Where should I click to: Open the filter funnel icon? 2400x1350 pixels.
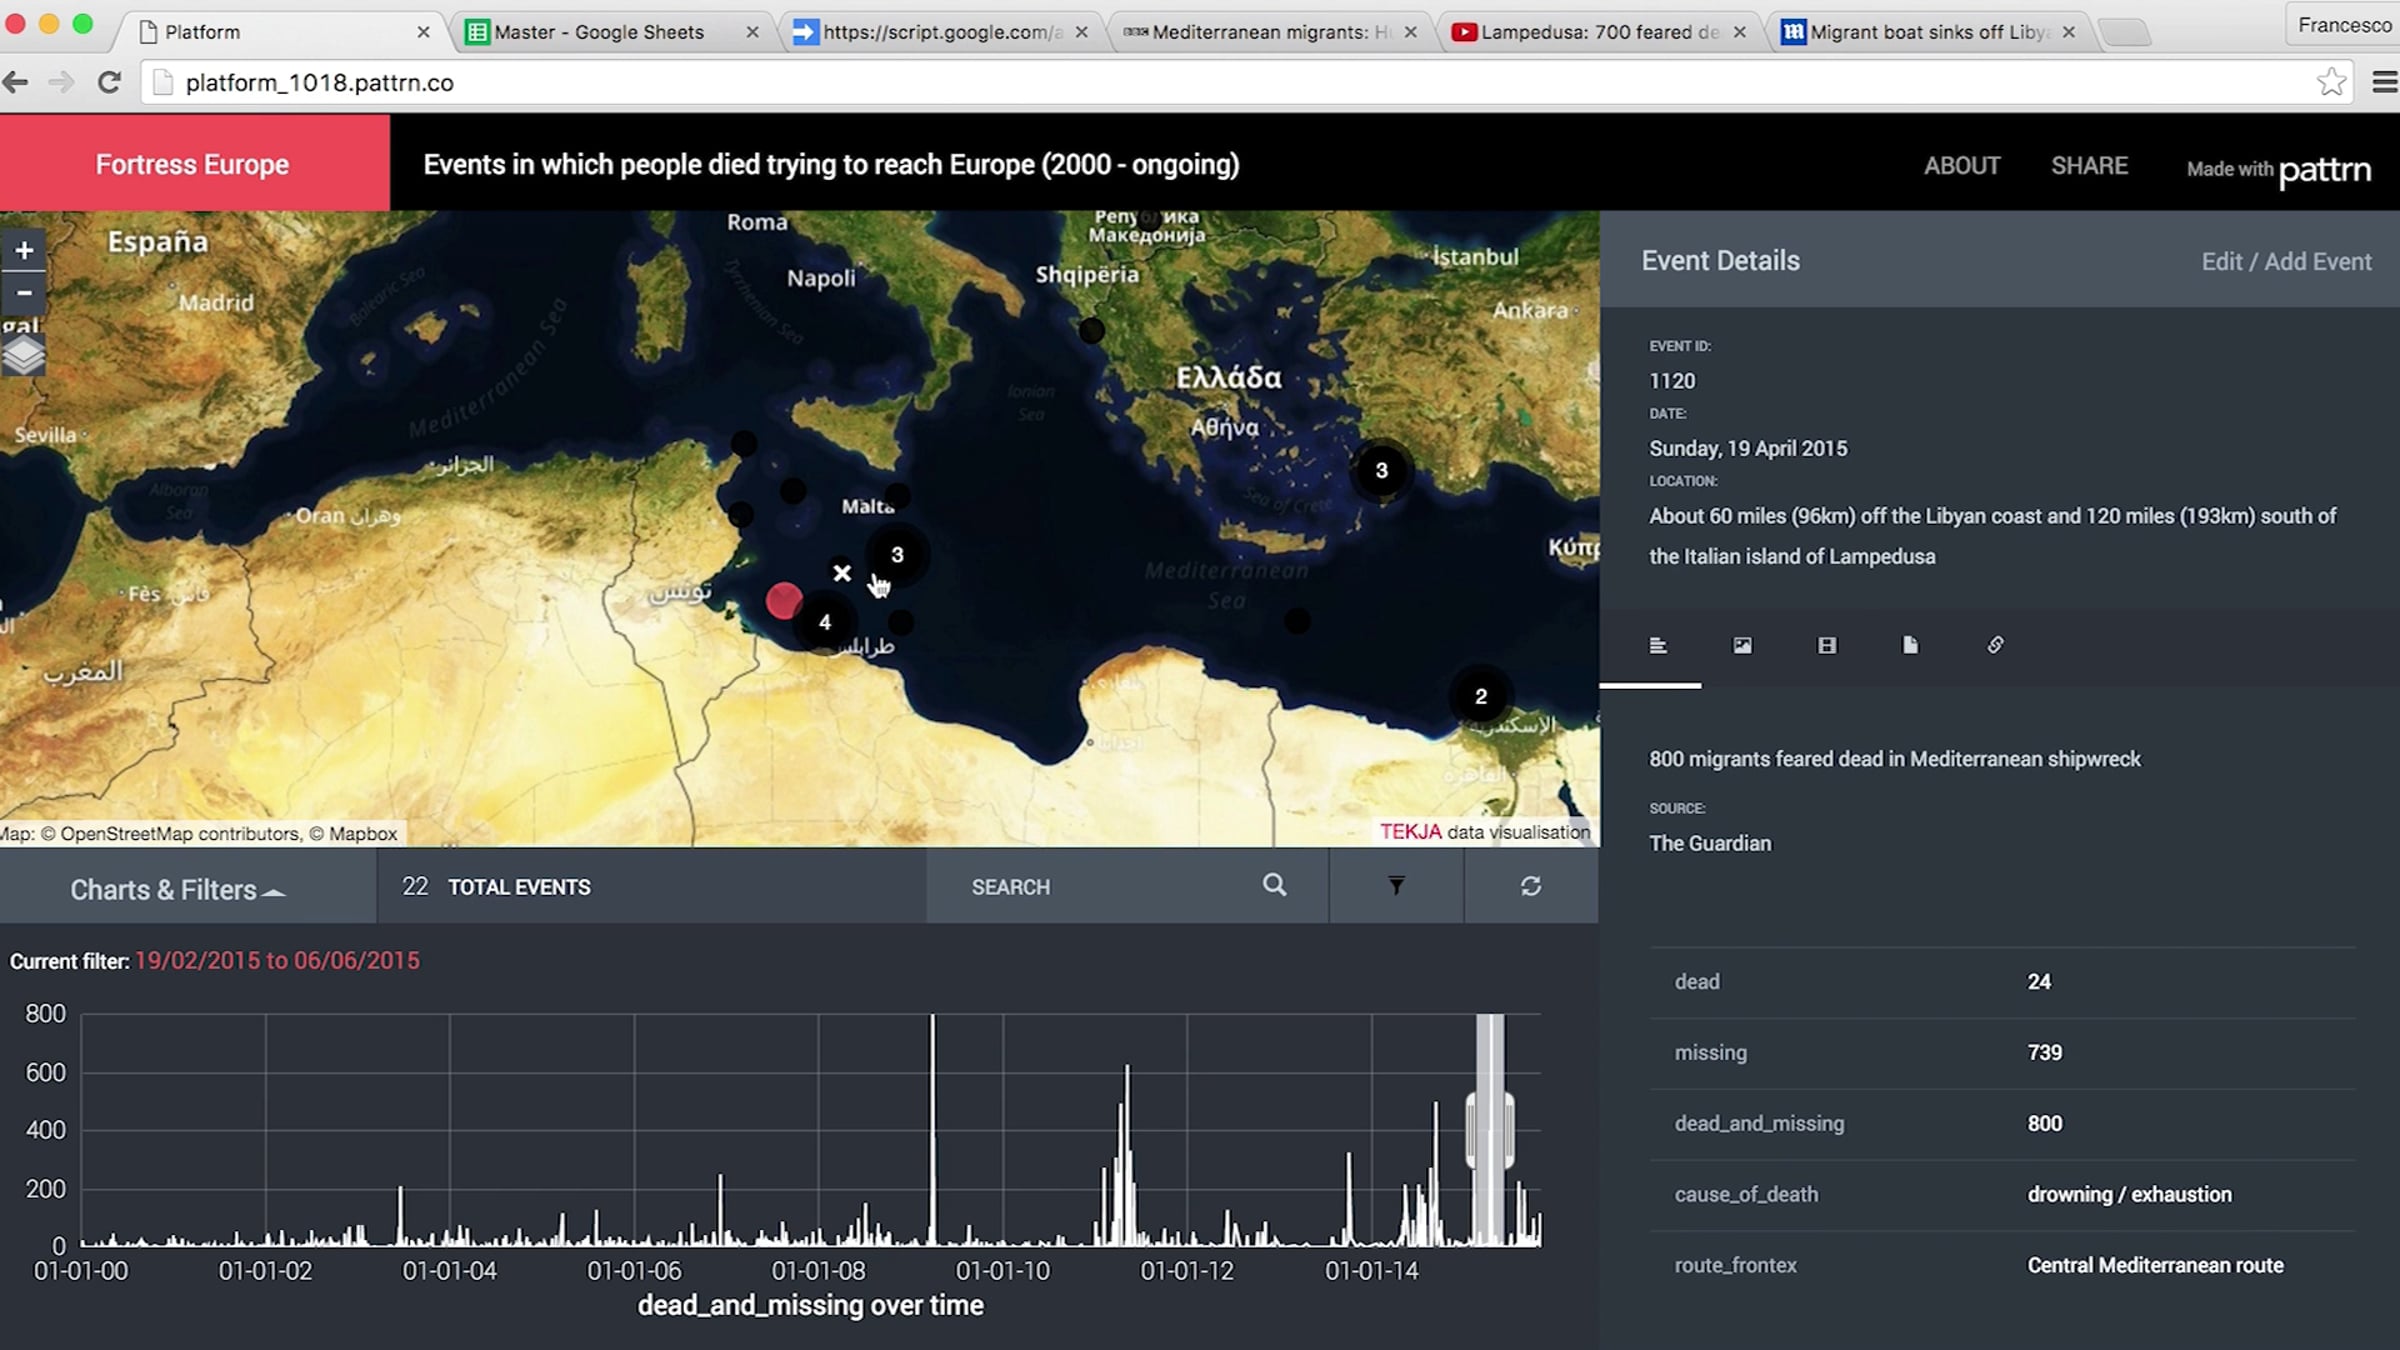pyautogui.click(x=1396, y=886)
